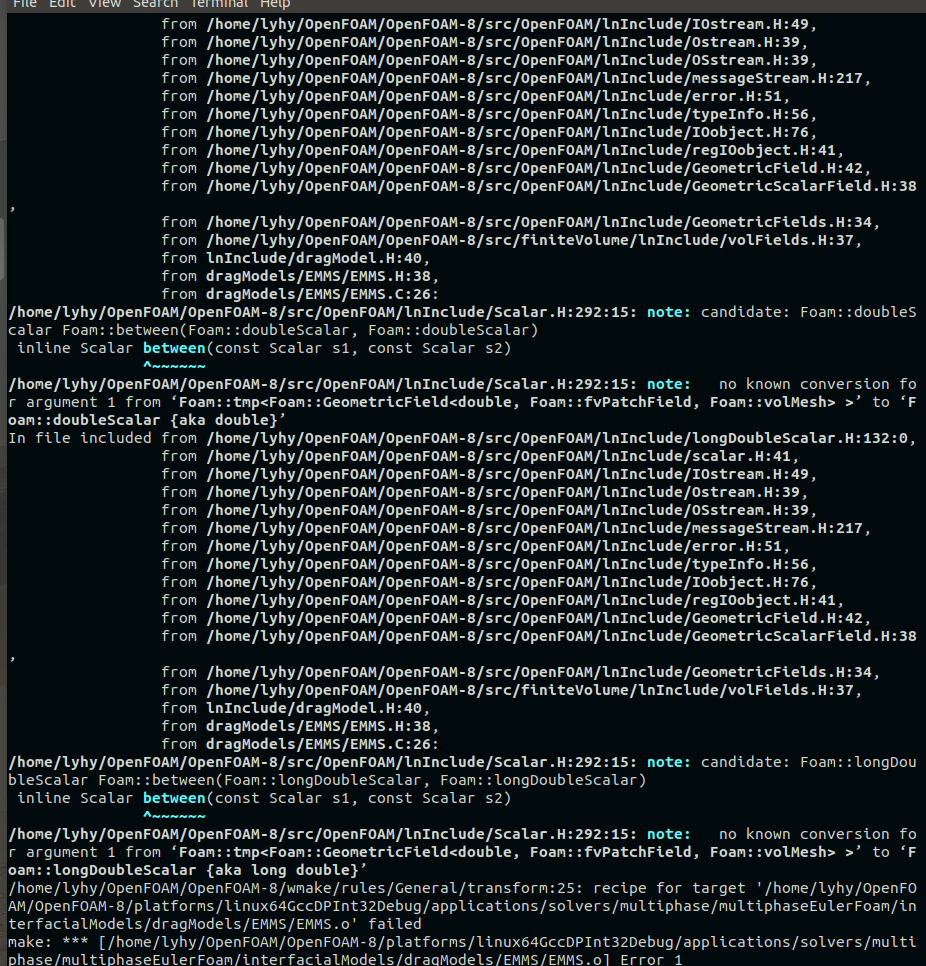
Task: Click 'candidate: Foam::doubleS' note text
Action: click(808, 312)
